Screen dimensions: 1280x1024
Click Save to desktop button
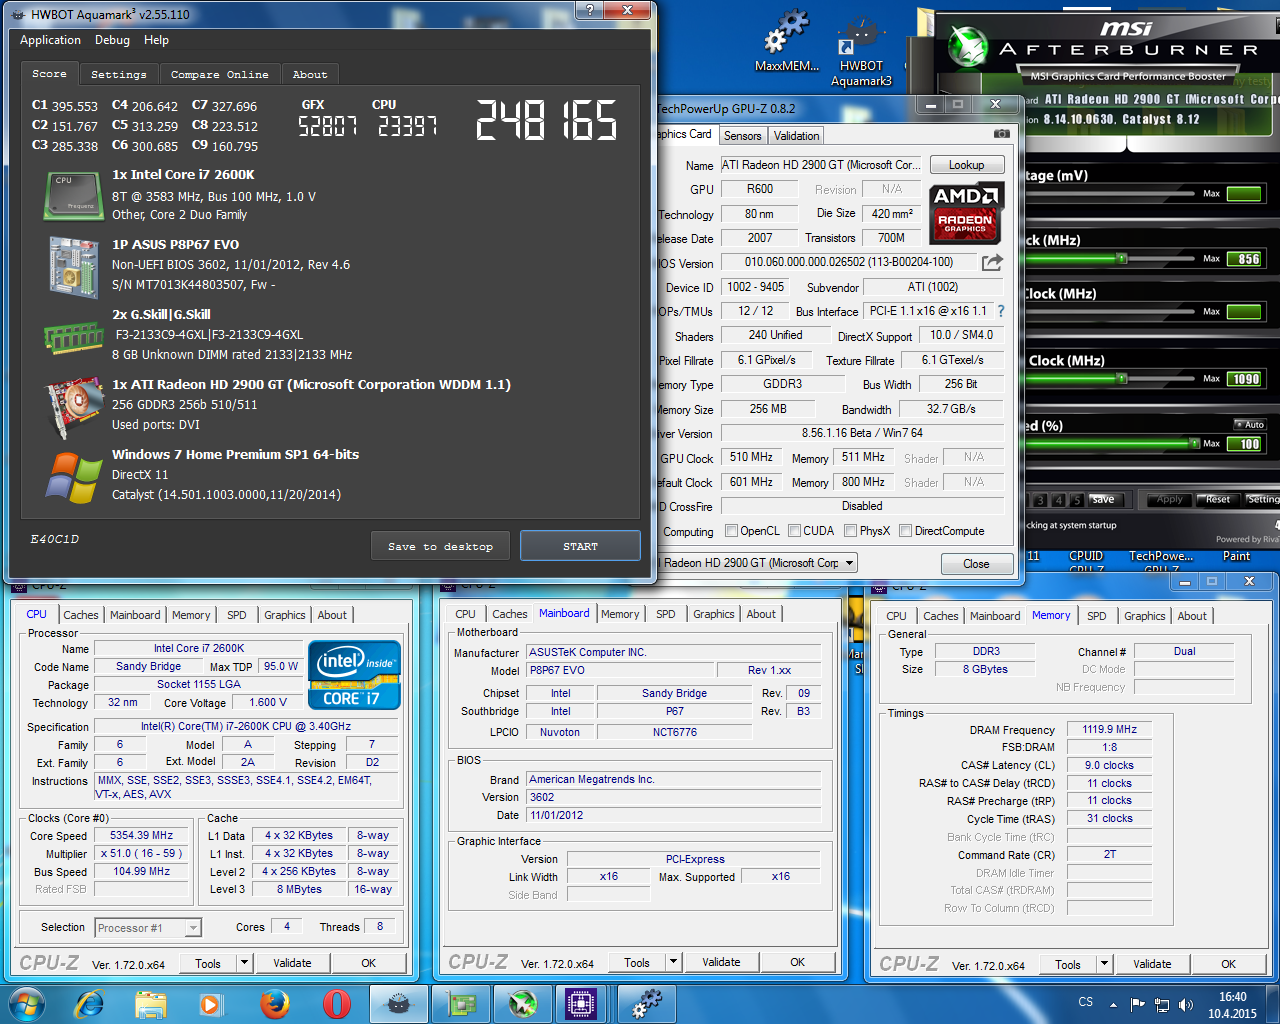pyautogui.click(x=440, y=546)
